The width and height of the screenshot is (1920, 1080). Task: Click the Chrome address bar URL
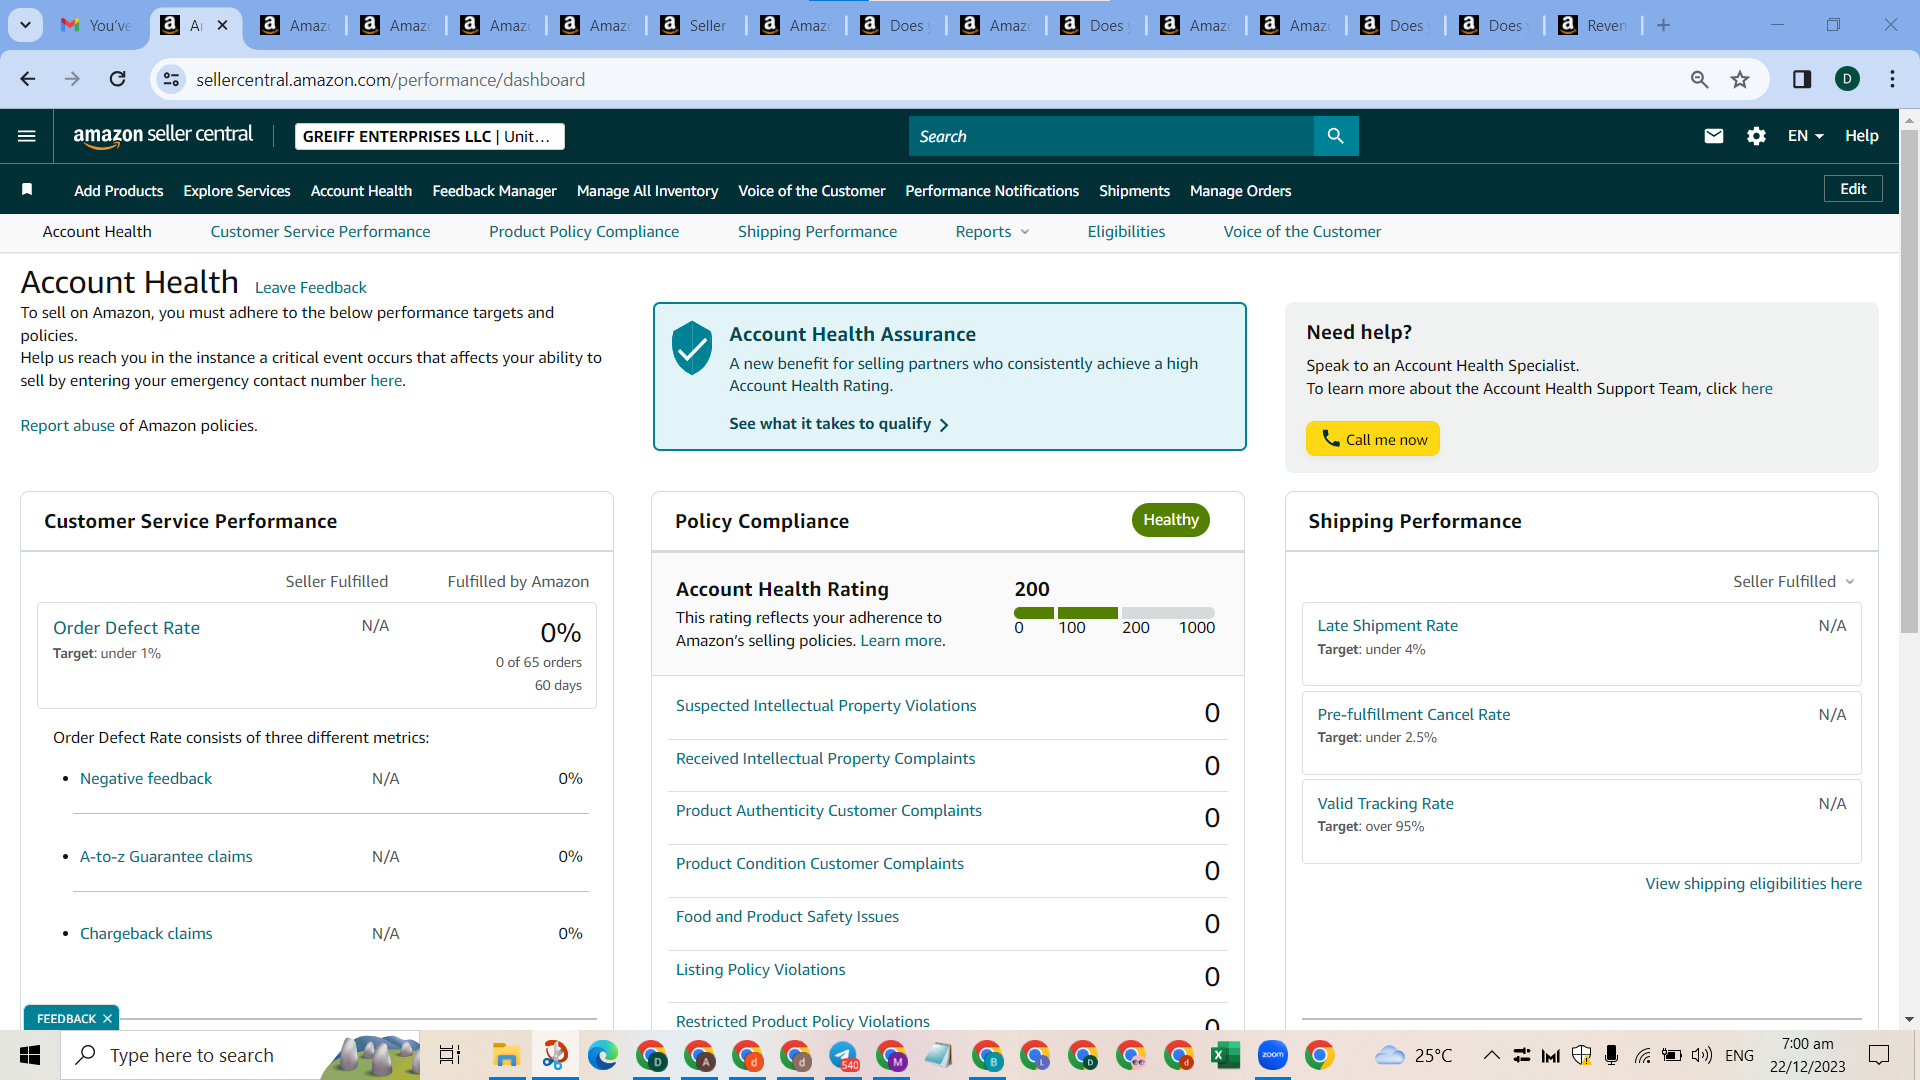tap(390, 79)
